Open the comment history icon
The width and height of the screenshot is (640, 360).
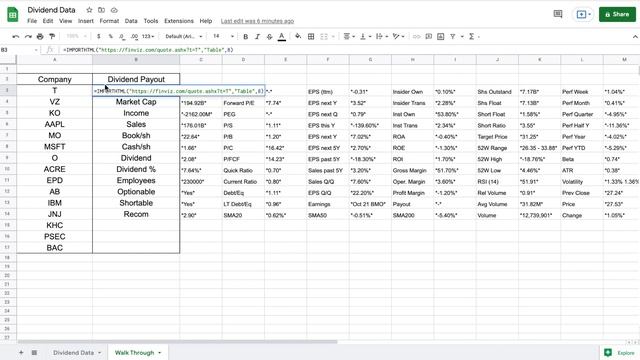click(x=558, y=14)
